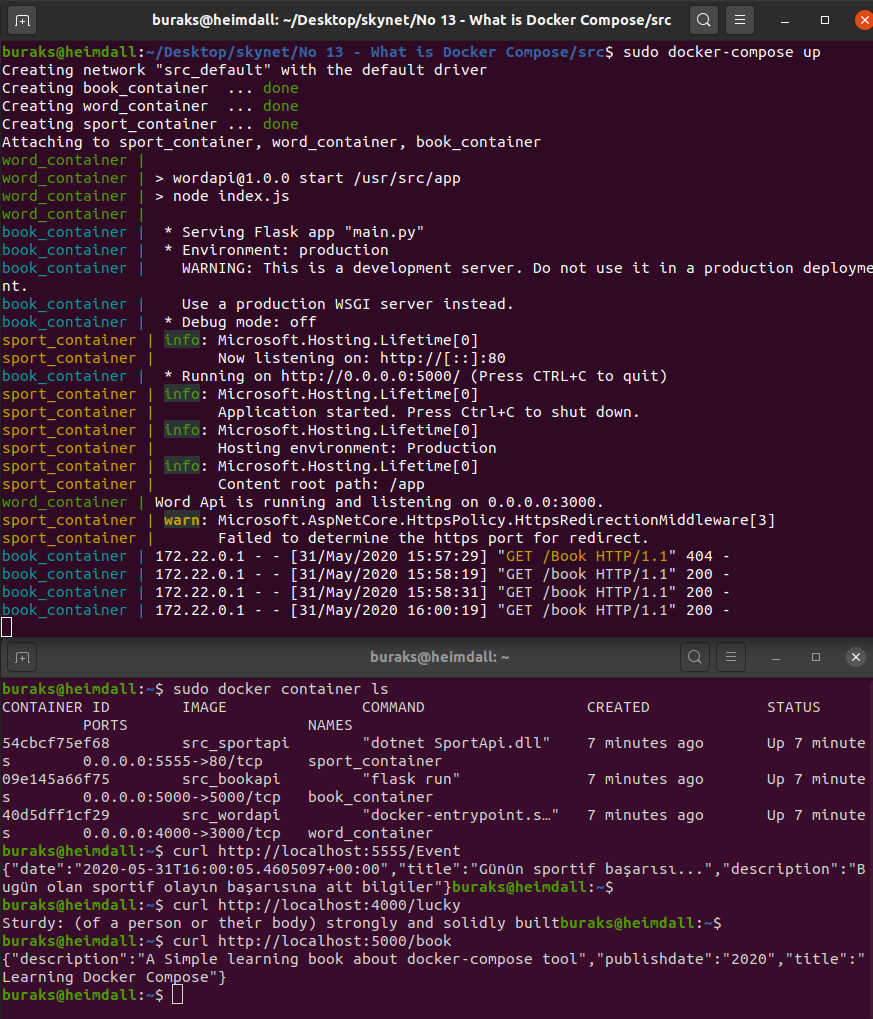
Task: Click the new-tab icon in the bottom header bar
Action: click(22, 657)
